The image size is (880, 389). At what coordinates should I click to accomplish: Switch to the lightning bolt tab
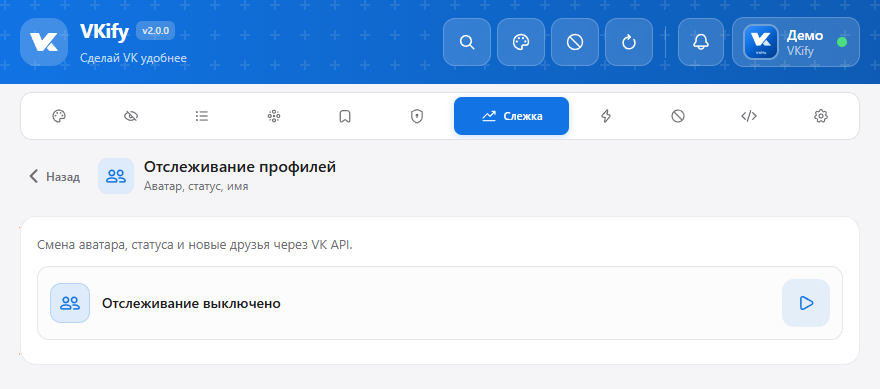click(606, 116)
